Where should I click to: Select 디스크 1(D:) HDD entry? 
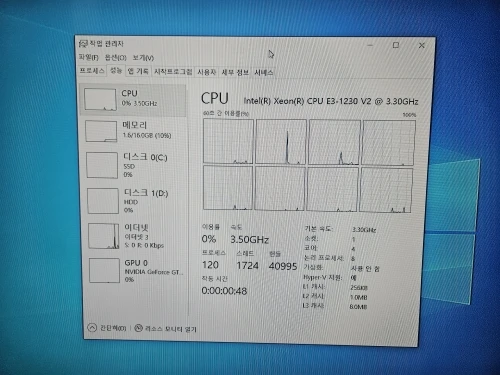135,201
